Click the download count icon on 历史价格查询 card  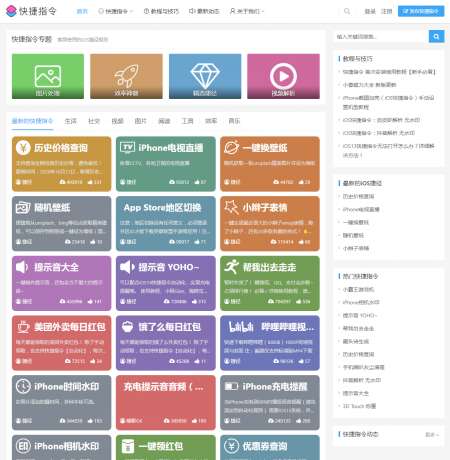pyautogui.click(x=62, y=182)
